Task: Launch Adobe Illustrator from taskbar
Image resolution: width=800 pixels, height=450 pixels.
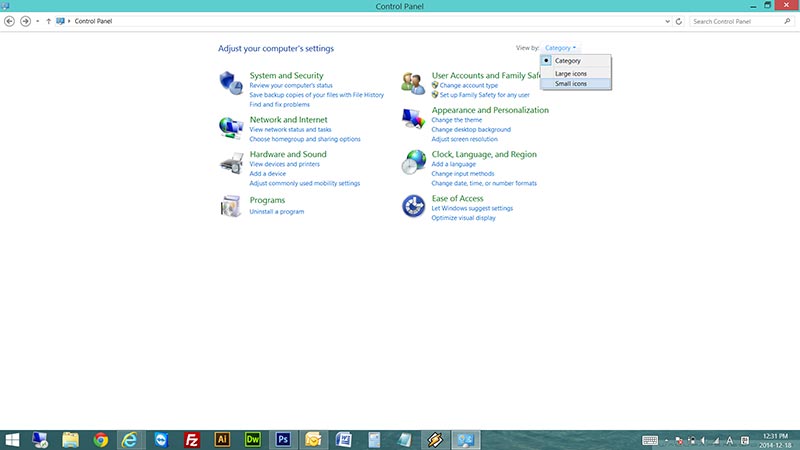Action: click(x=222, y=439)
